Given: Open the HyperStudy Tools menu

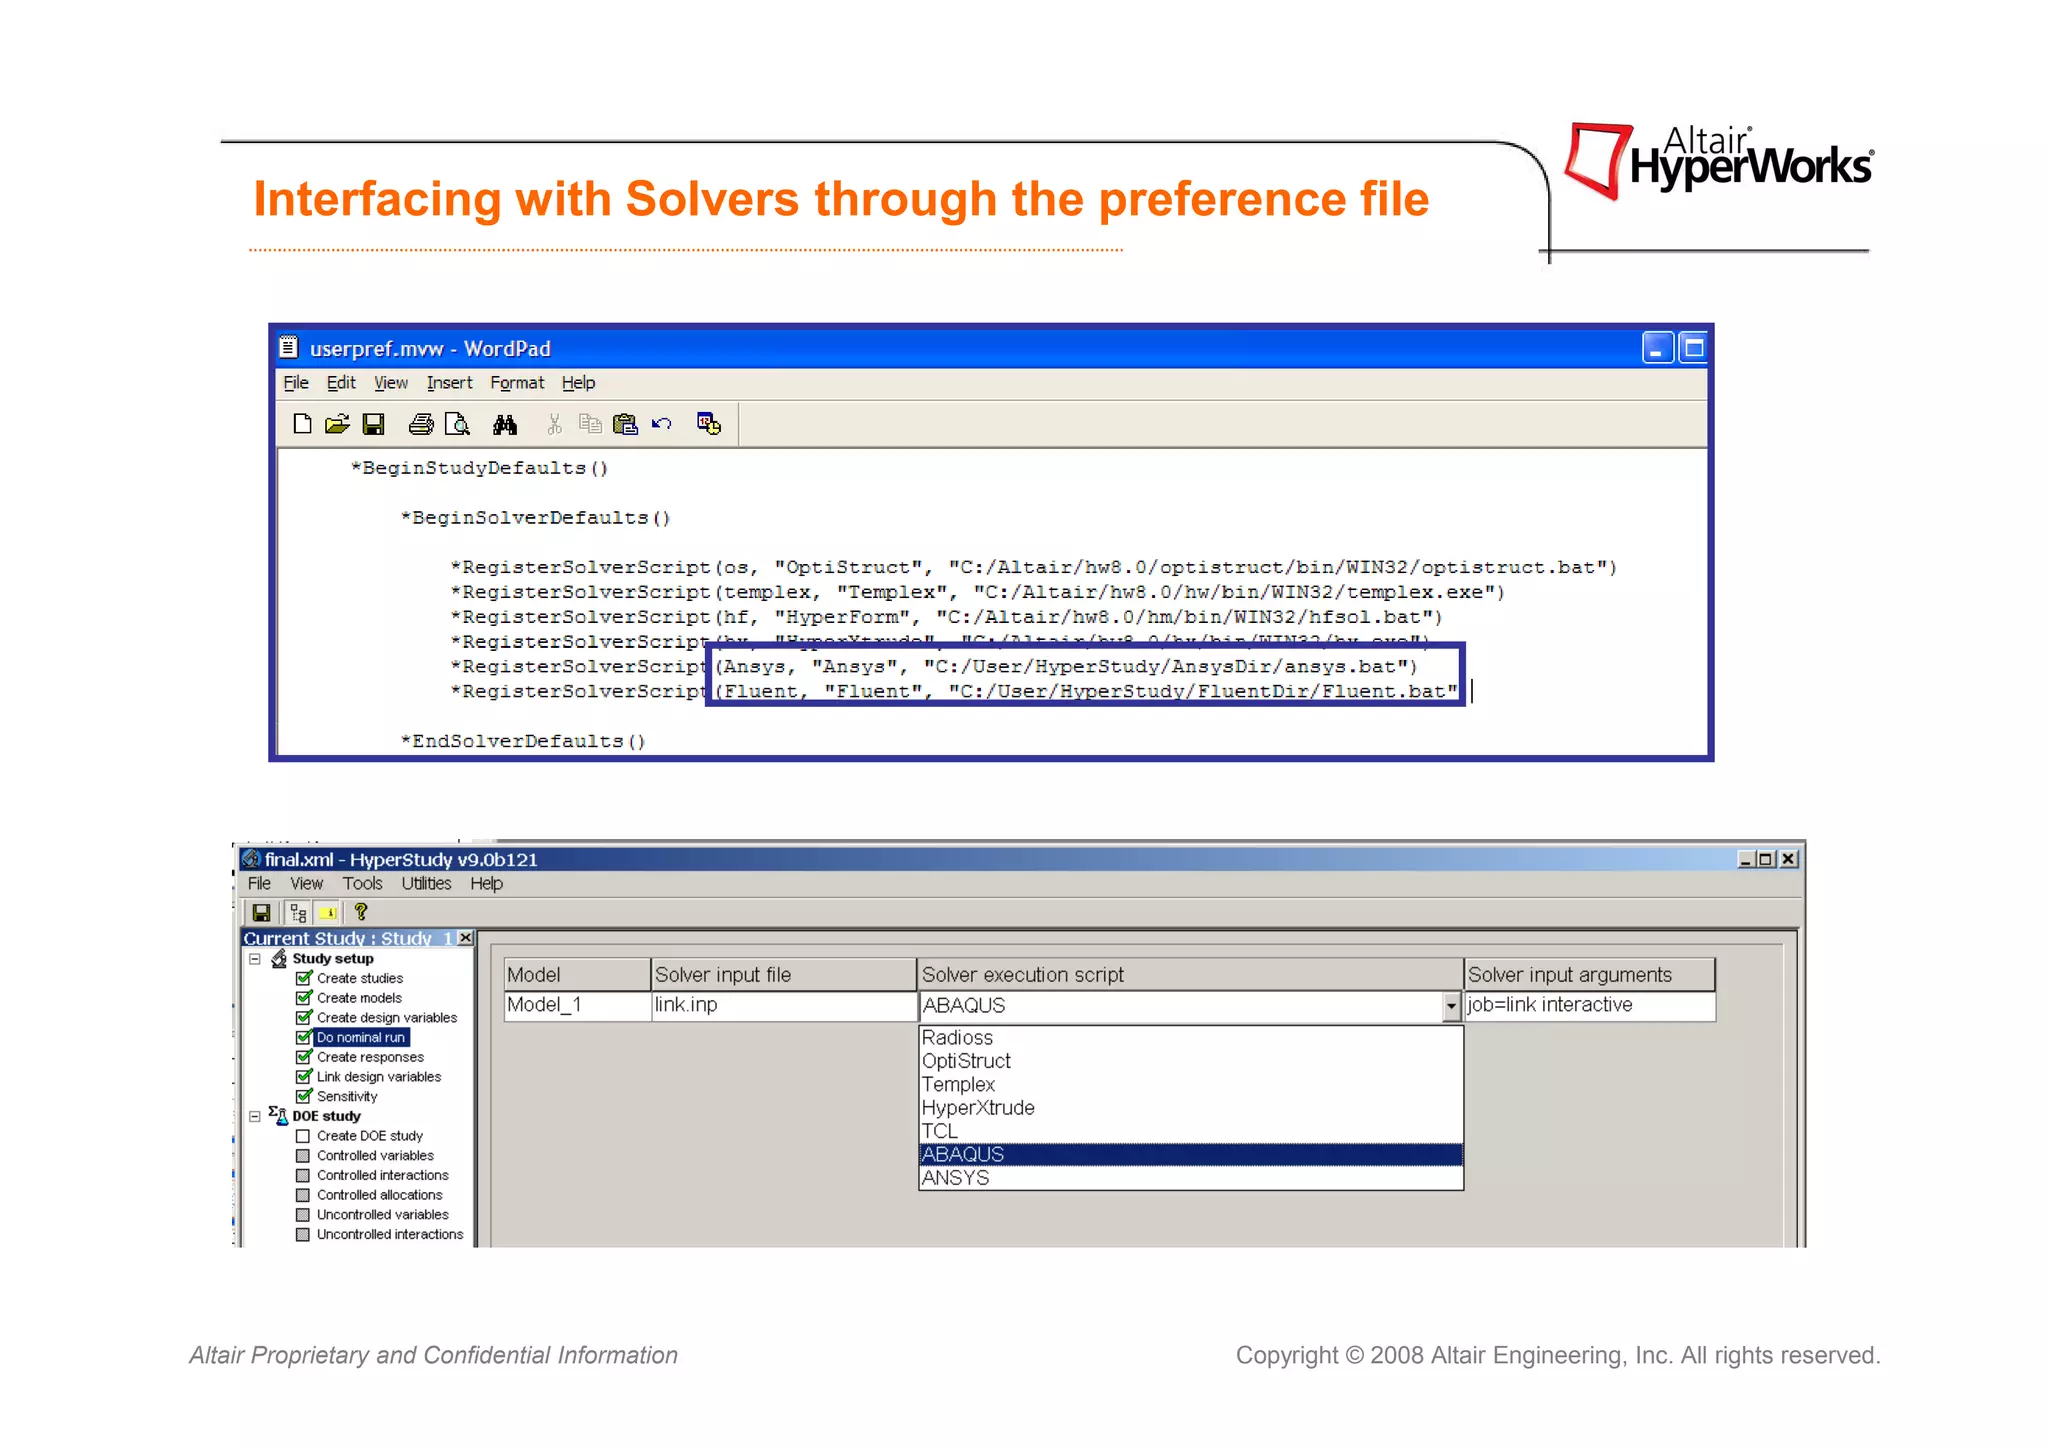Looking at the screenshot, I should point(362,883).
